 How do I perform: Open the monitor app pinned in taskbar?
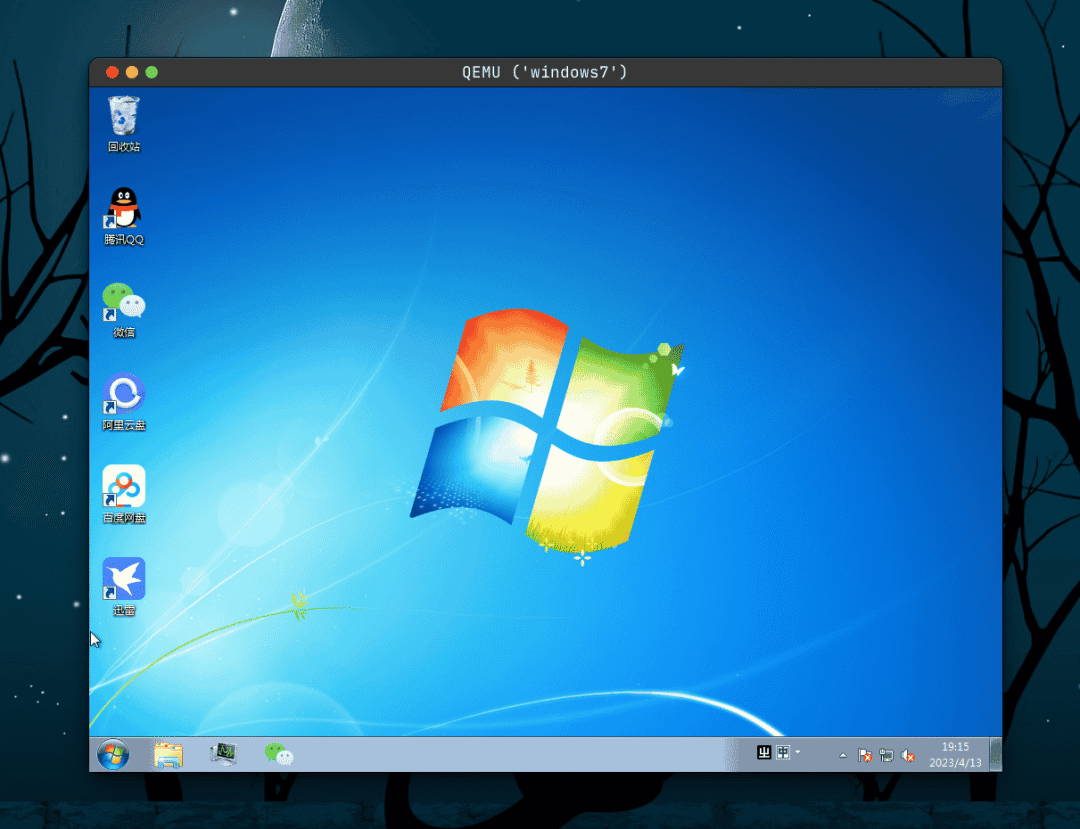[223, 754]
